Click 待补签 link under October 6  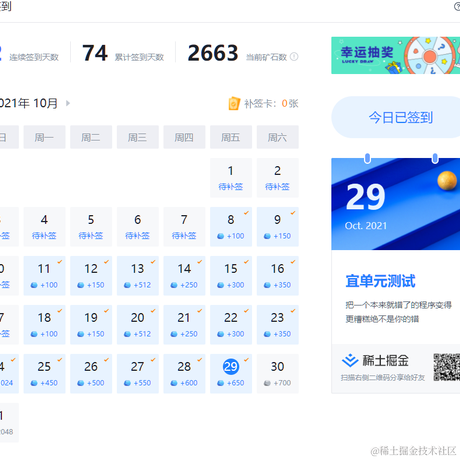point(137,236)
